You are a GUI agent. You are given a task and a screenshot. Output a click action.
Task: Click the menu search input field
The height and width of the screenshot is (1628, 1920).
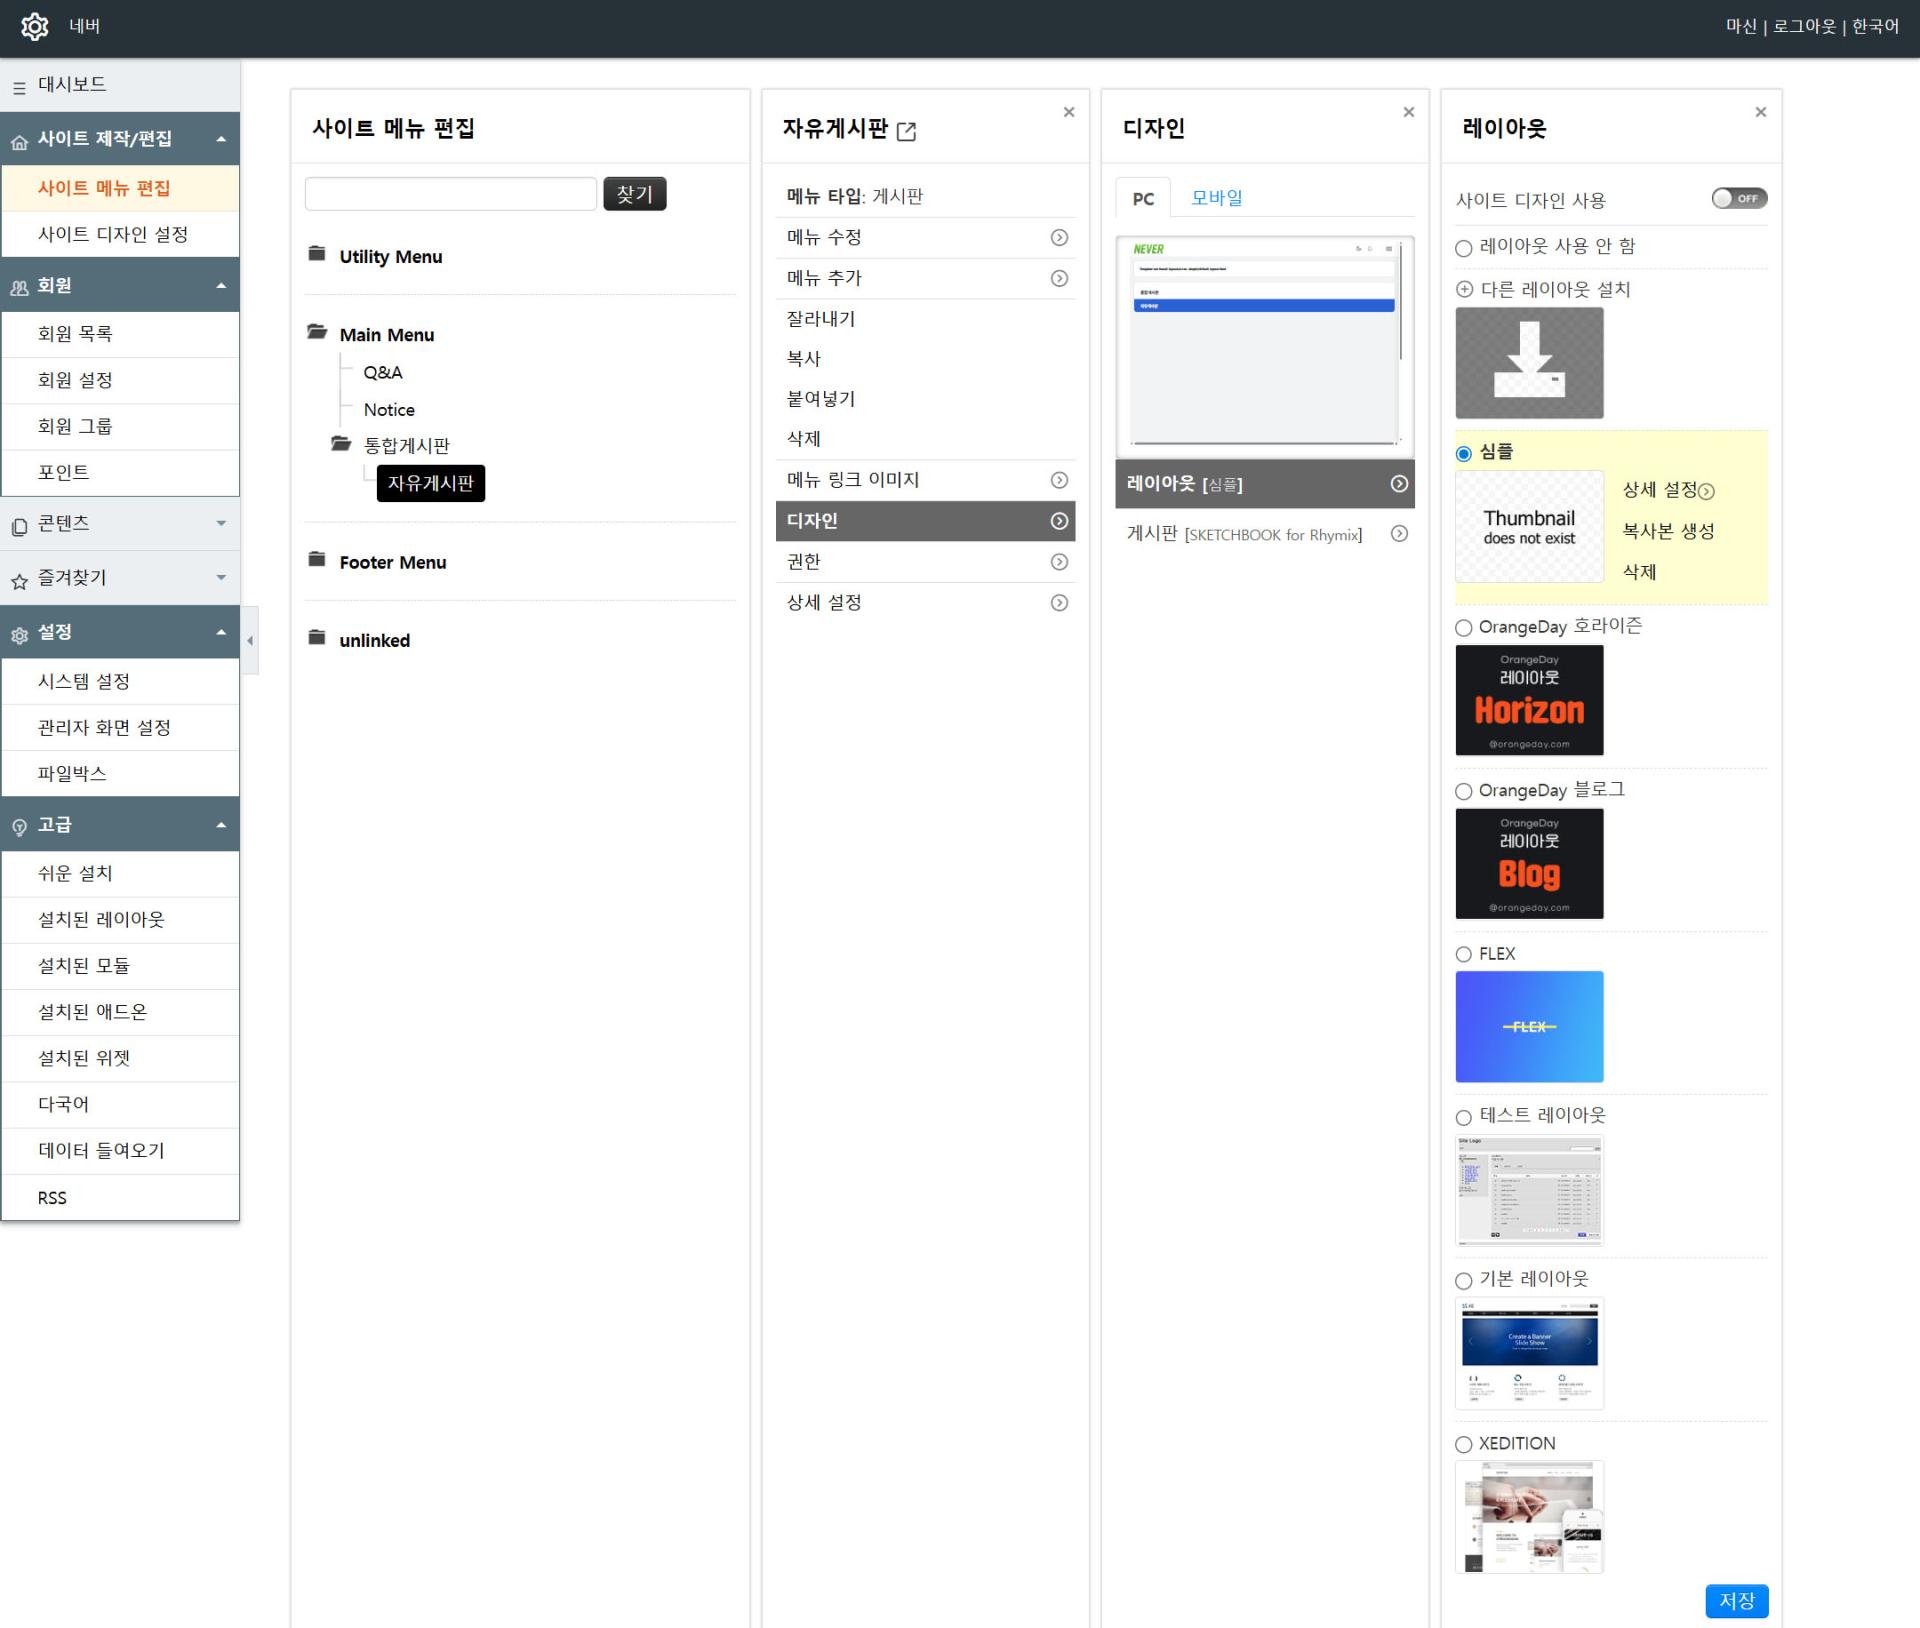(450, 194)
